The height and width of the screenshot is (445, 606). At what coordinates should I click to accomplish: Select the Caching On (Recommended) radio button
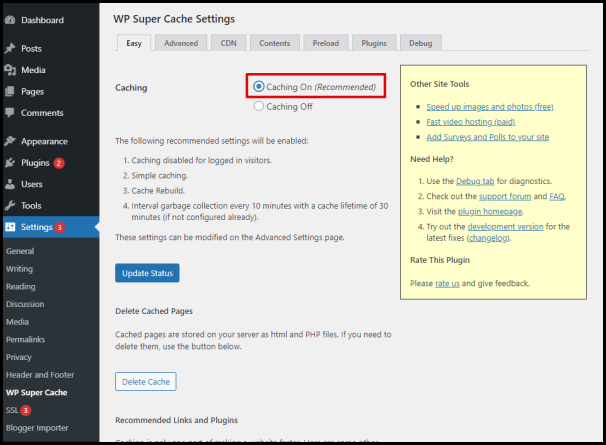(259, 86)
